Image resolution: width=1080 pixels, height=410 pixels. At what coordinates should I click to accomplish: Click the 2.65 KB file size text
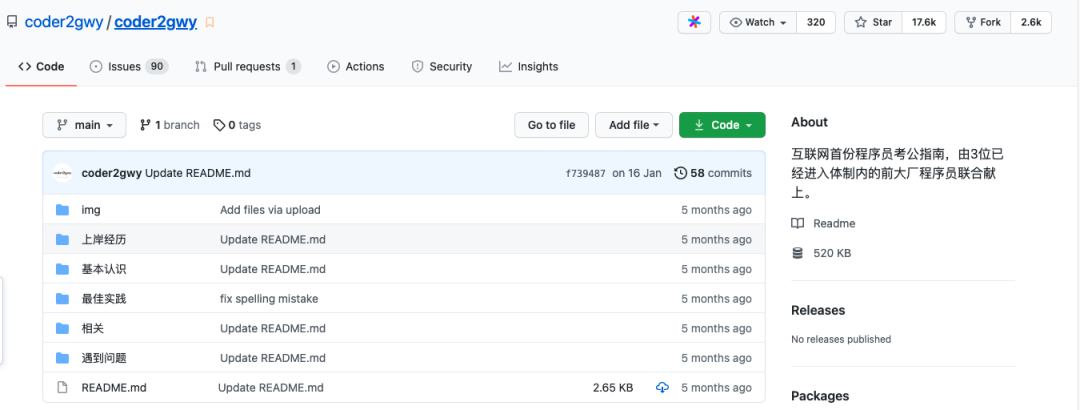point(613,387)
